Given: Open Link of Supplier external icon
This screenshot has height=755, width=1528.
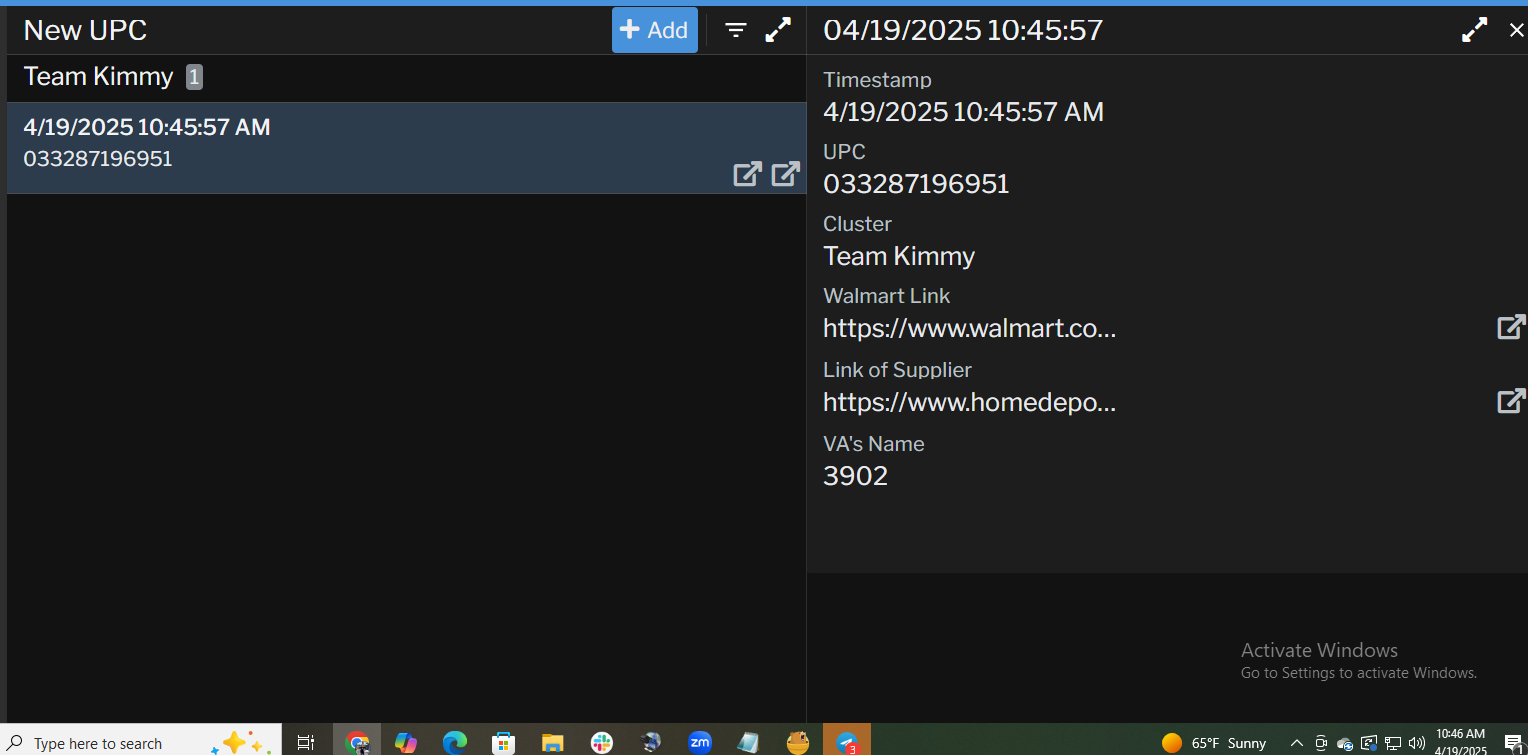Looking at the screenshot, I should [x=1510, y=401].
